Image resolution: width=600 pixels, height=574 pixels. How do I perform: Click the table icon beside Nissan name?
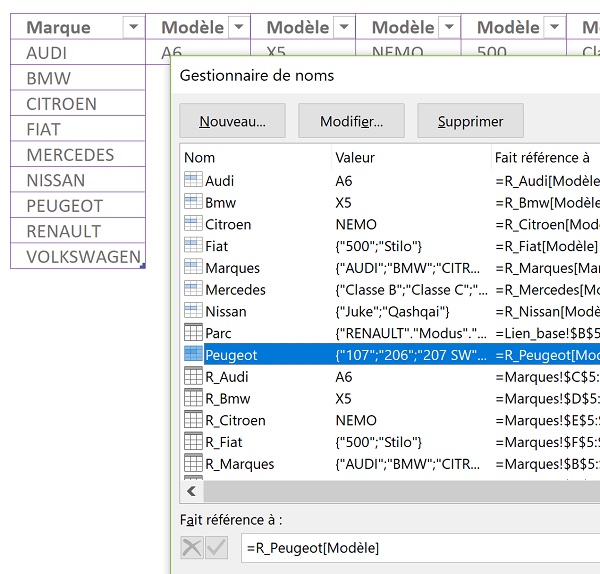click(193, 311)
